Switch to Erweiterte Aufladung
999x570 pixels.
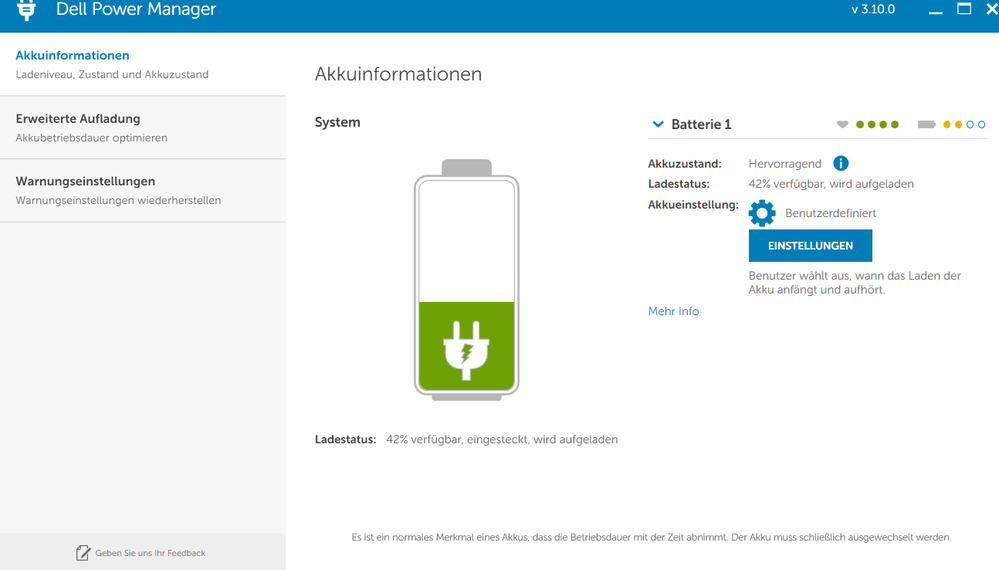[x=143, y=127]
